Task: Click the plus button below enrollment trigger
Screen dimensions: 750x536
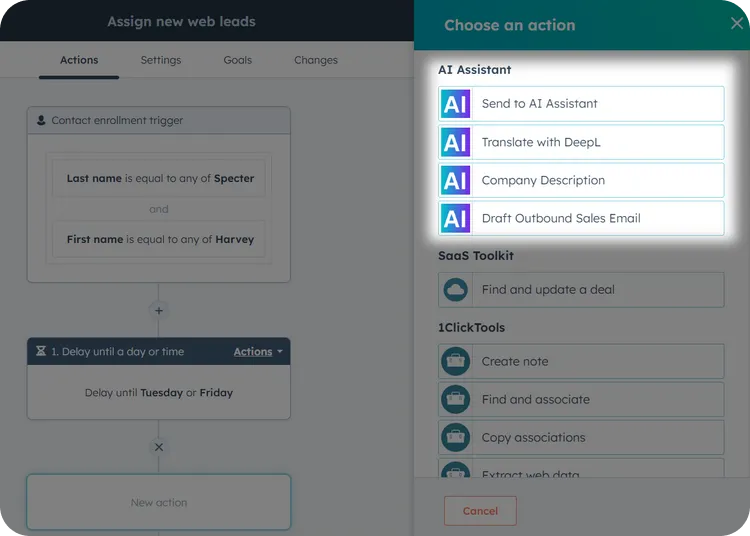Action: (158, 310)
